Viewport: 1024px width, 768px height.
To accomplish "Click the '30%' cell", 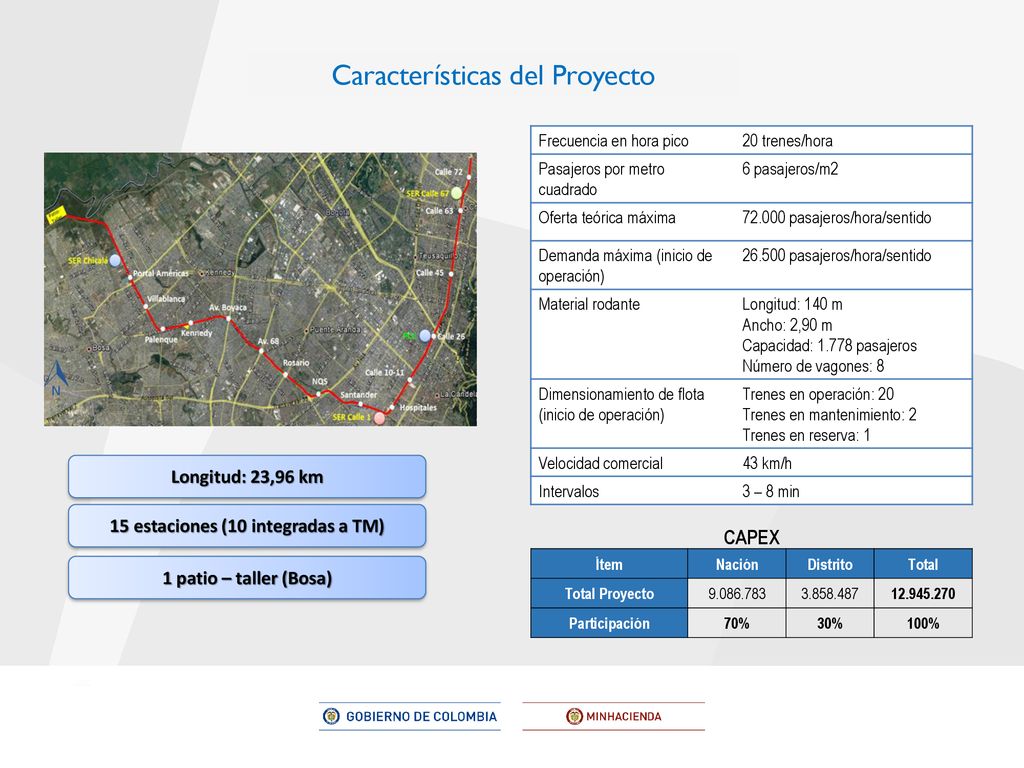I will tap(829, 624).
